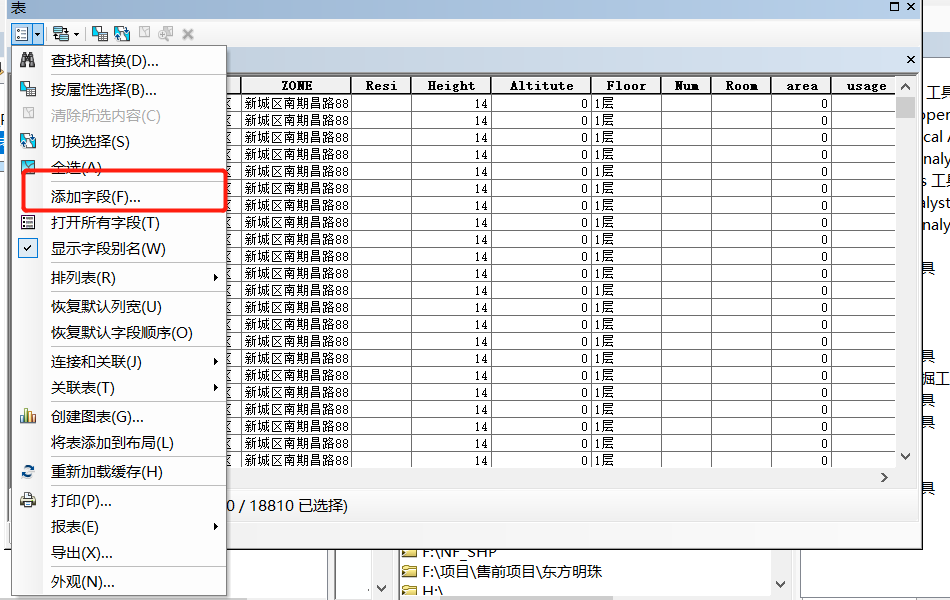Open the Table Options dropdown arrow
This screenshot has height=600, width=950.
click(36, 33)
